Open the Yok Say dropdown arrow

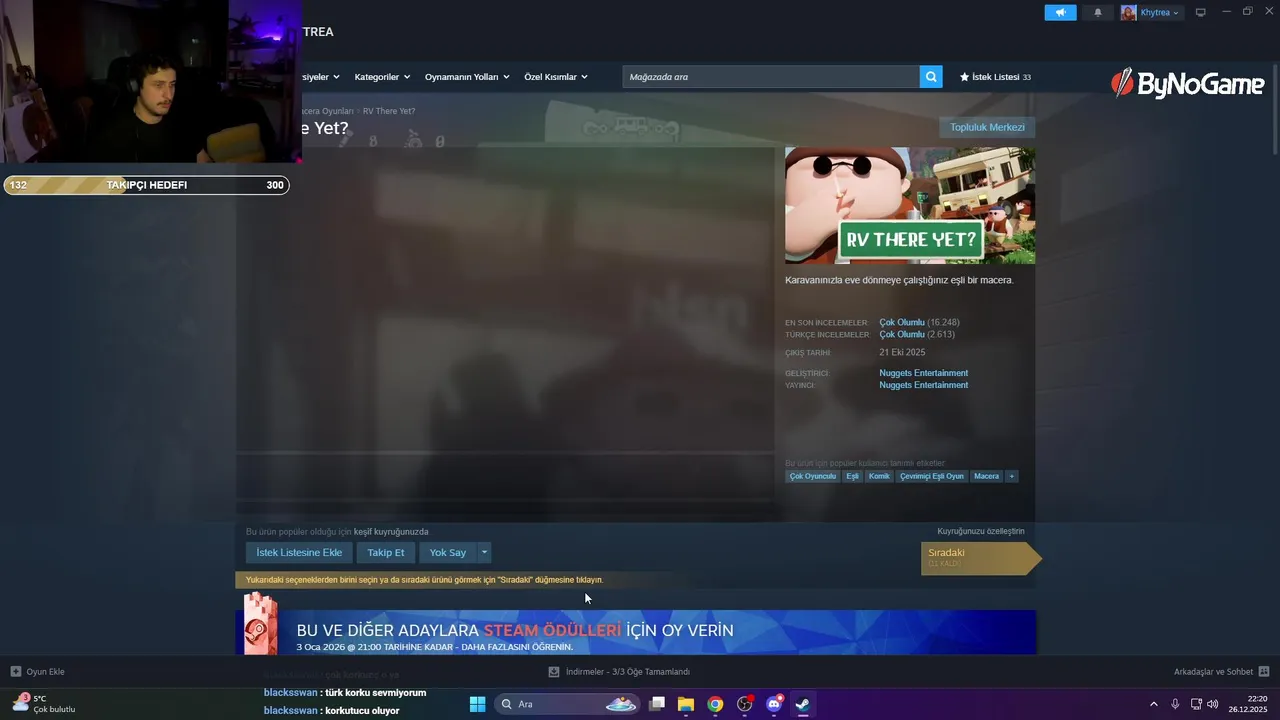[485, 552]
